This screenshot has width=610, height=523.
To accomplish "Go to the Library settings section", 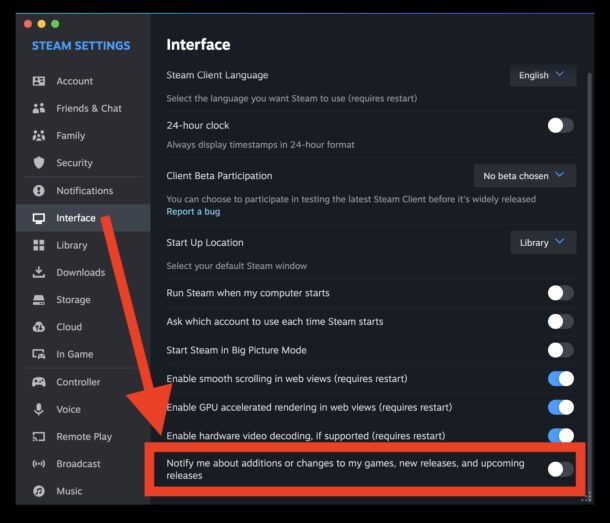I will click(x=71, y=245).
